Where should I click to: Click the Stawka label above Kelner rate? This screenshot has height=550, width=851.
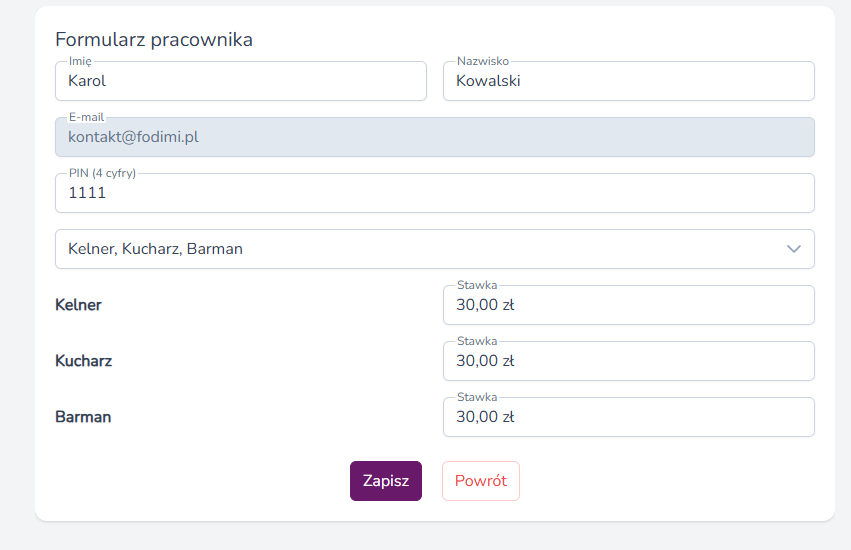[477, 285]
